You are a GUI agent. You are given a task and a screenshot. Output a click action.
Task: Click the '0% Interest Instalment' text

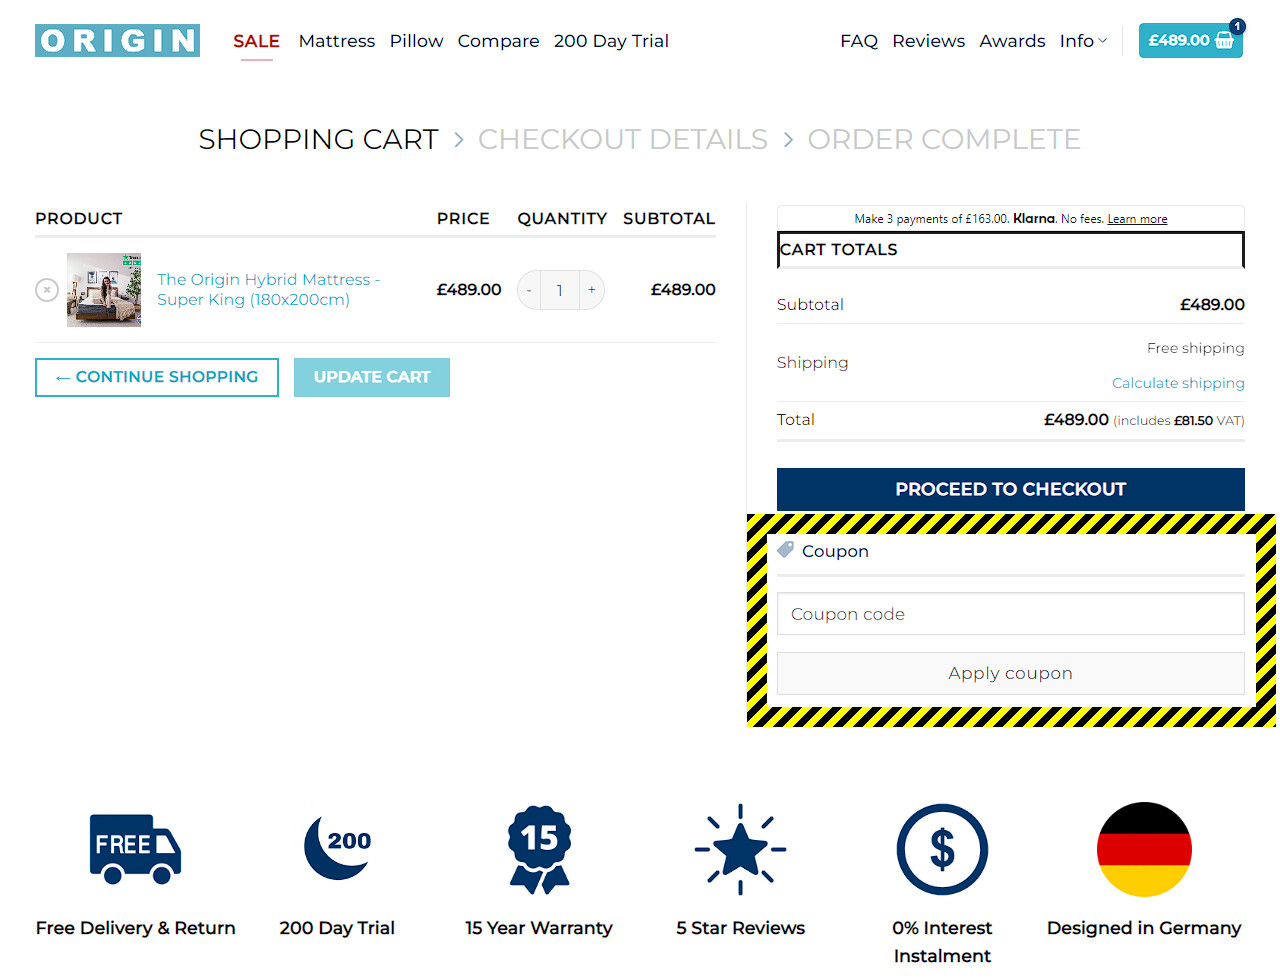coord(942,942)
